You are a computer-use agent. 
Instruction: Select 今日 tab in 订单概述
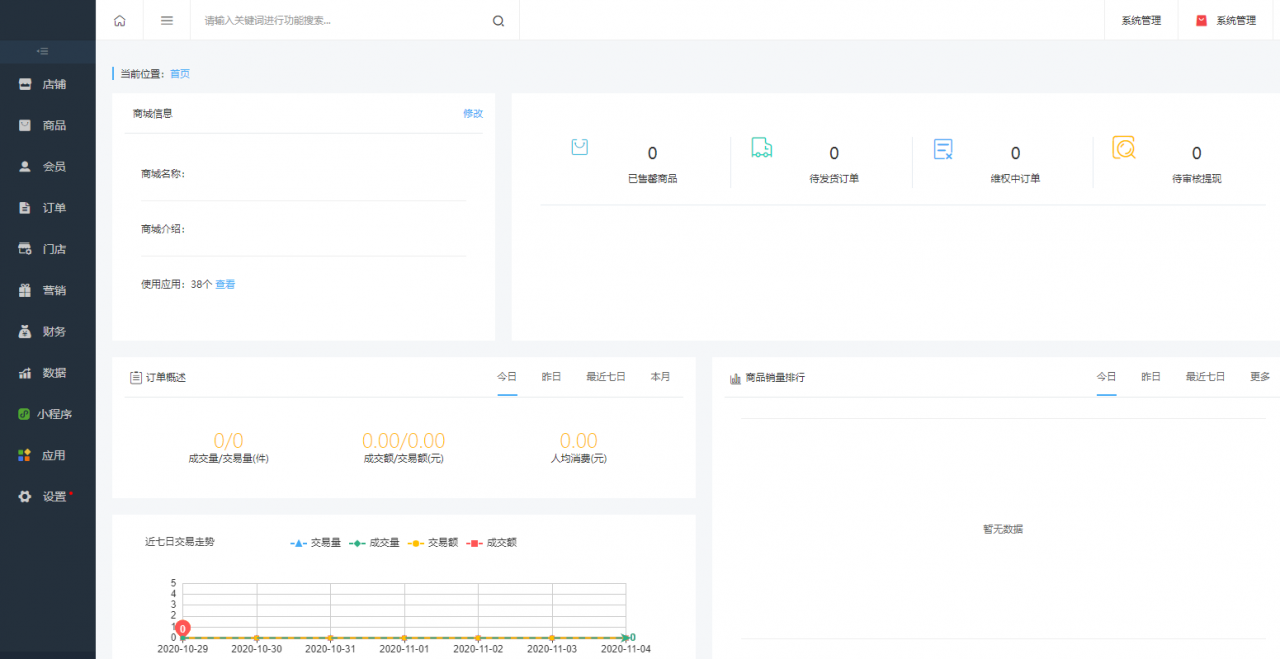(x=507, y=377)
